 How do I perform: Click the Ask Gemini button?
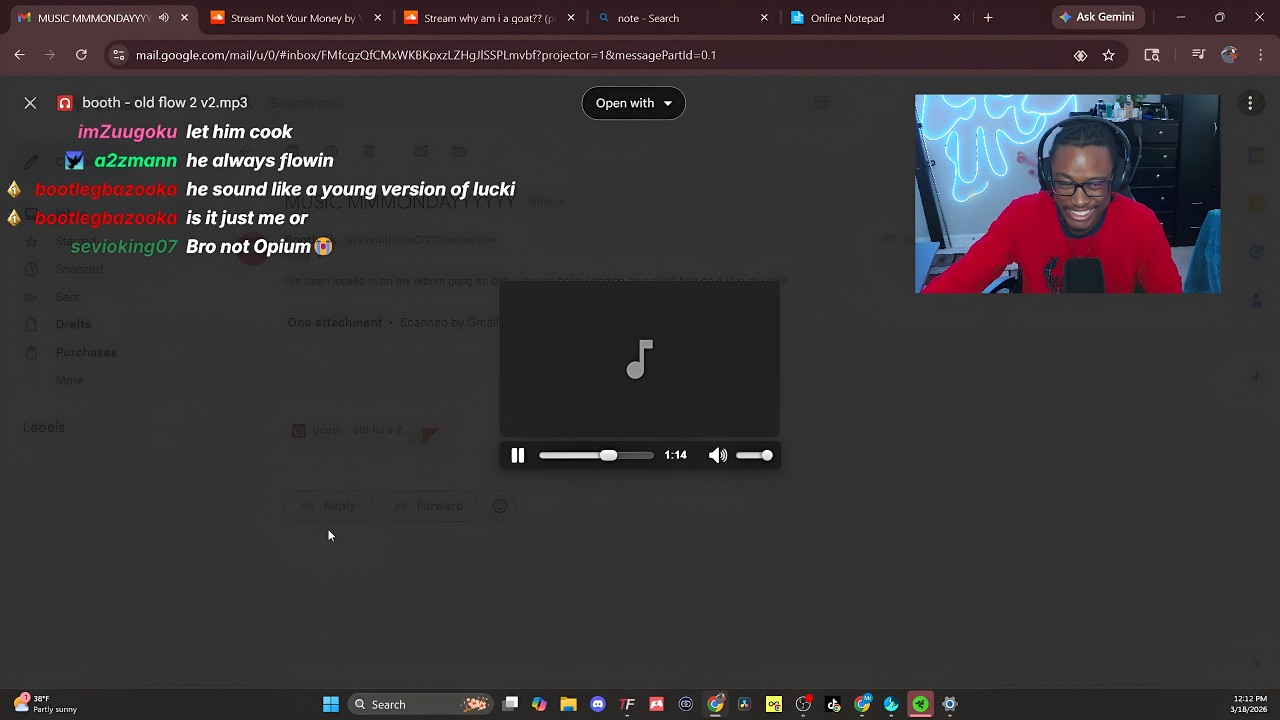point(1097,17)
